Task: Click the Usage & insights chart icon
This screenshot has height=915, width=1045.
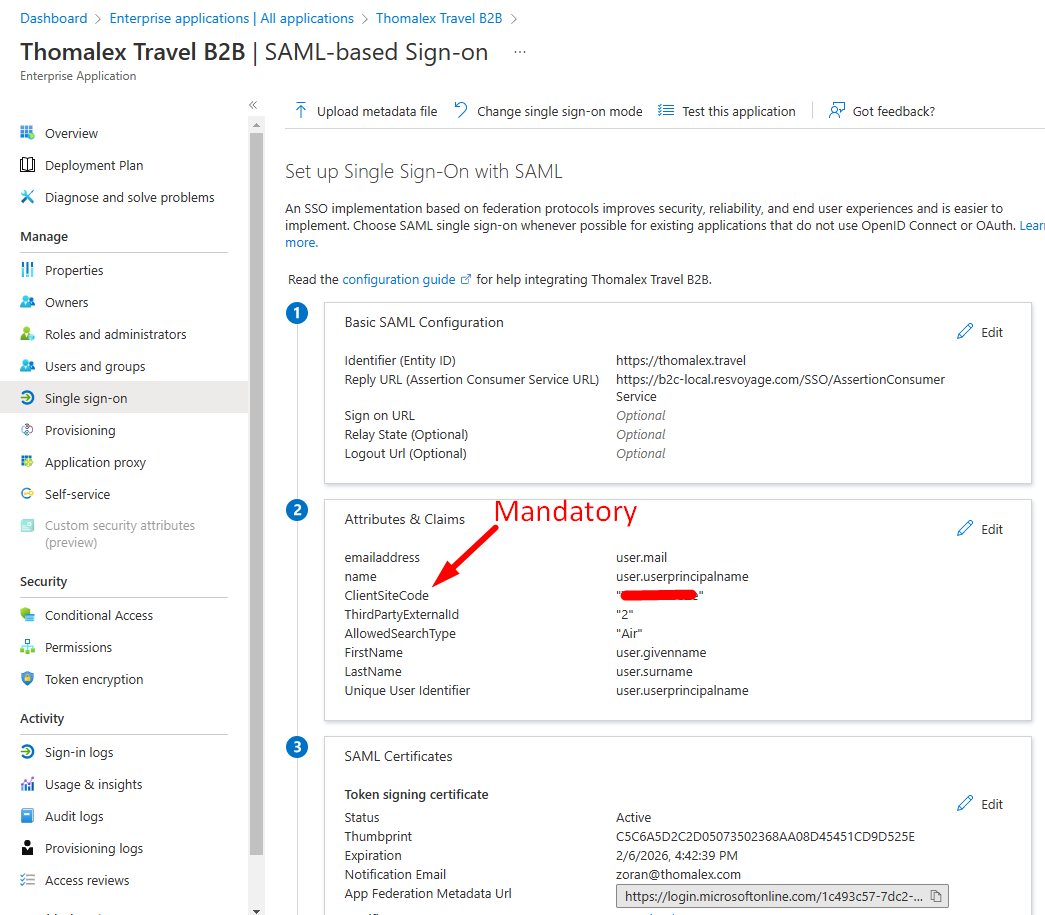Action: [27, 784]
